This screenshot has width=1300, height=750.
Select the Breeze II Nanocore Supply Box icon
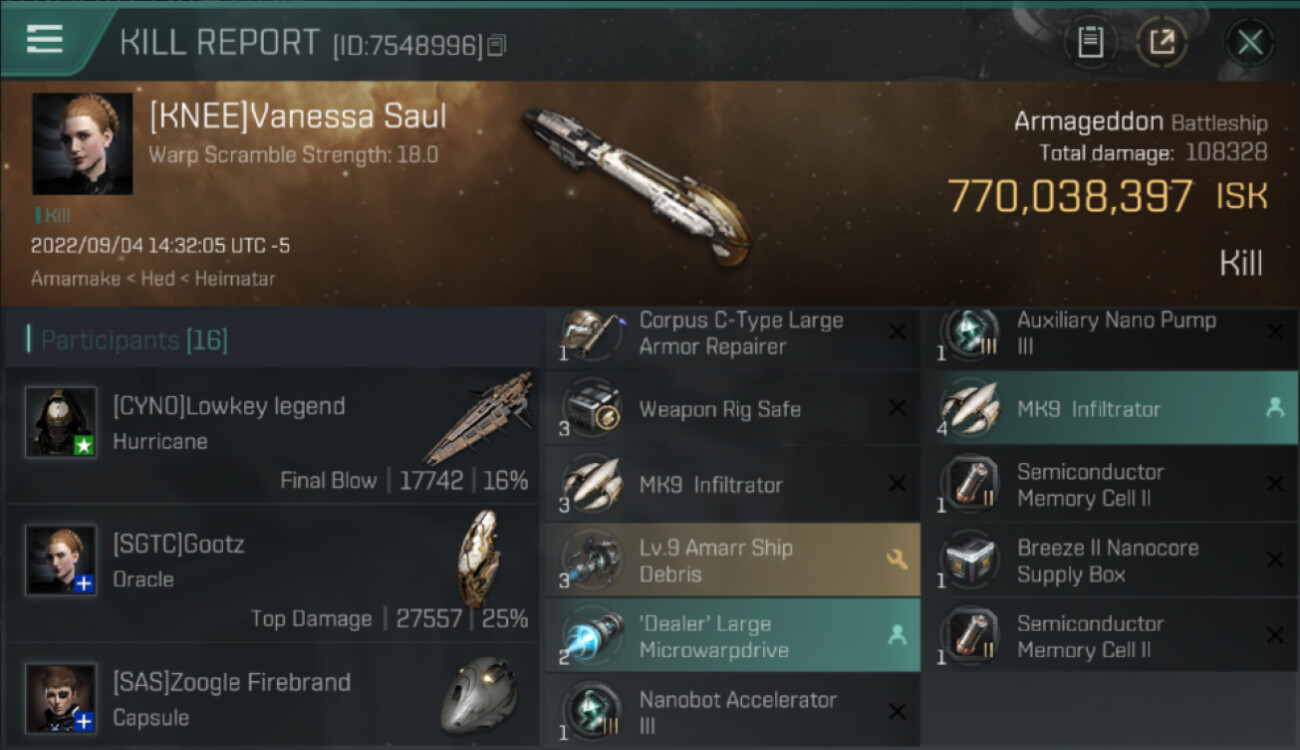[967, 561]
